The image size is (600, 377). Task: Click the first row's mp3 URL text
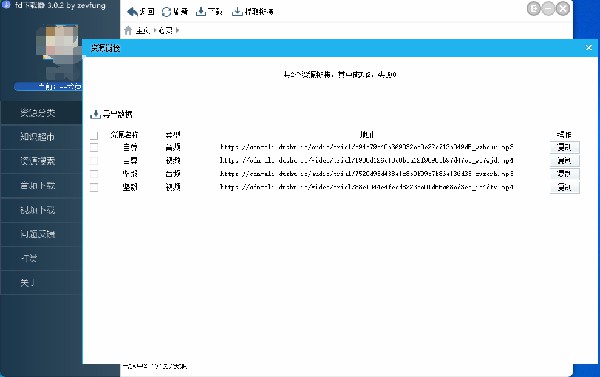[366, 147]
